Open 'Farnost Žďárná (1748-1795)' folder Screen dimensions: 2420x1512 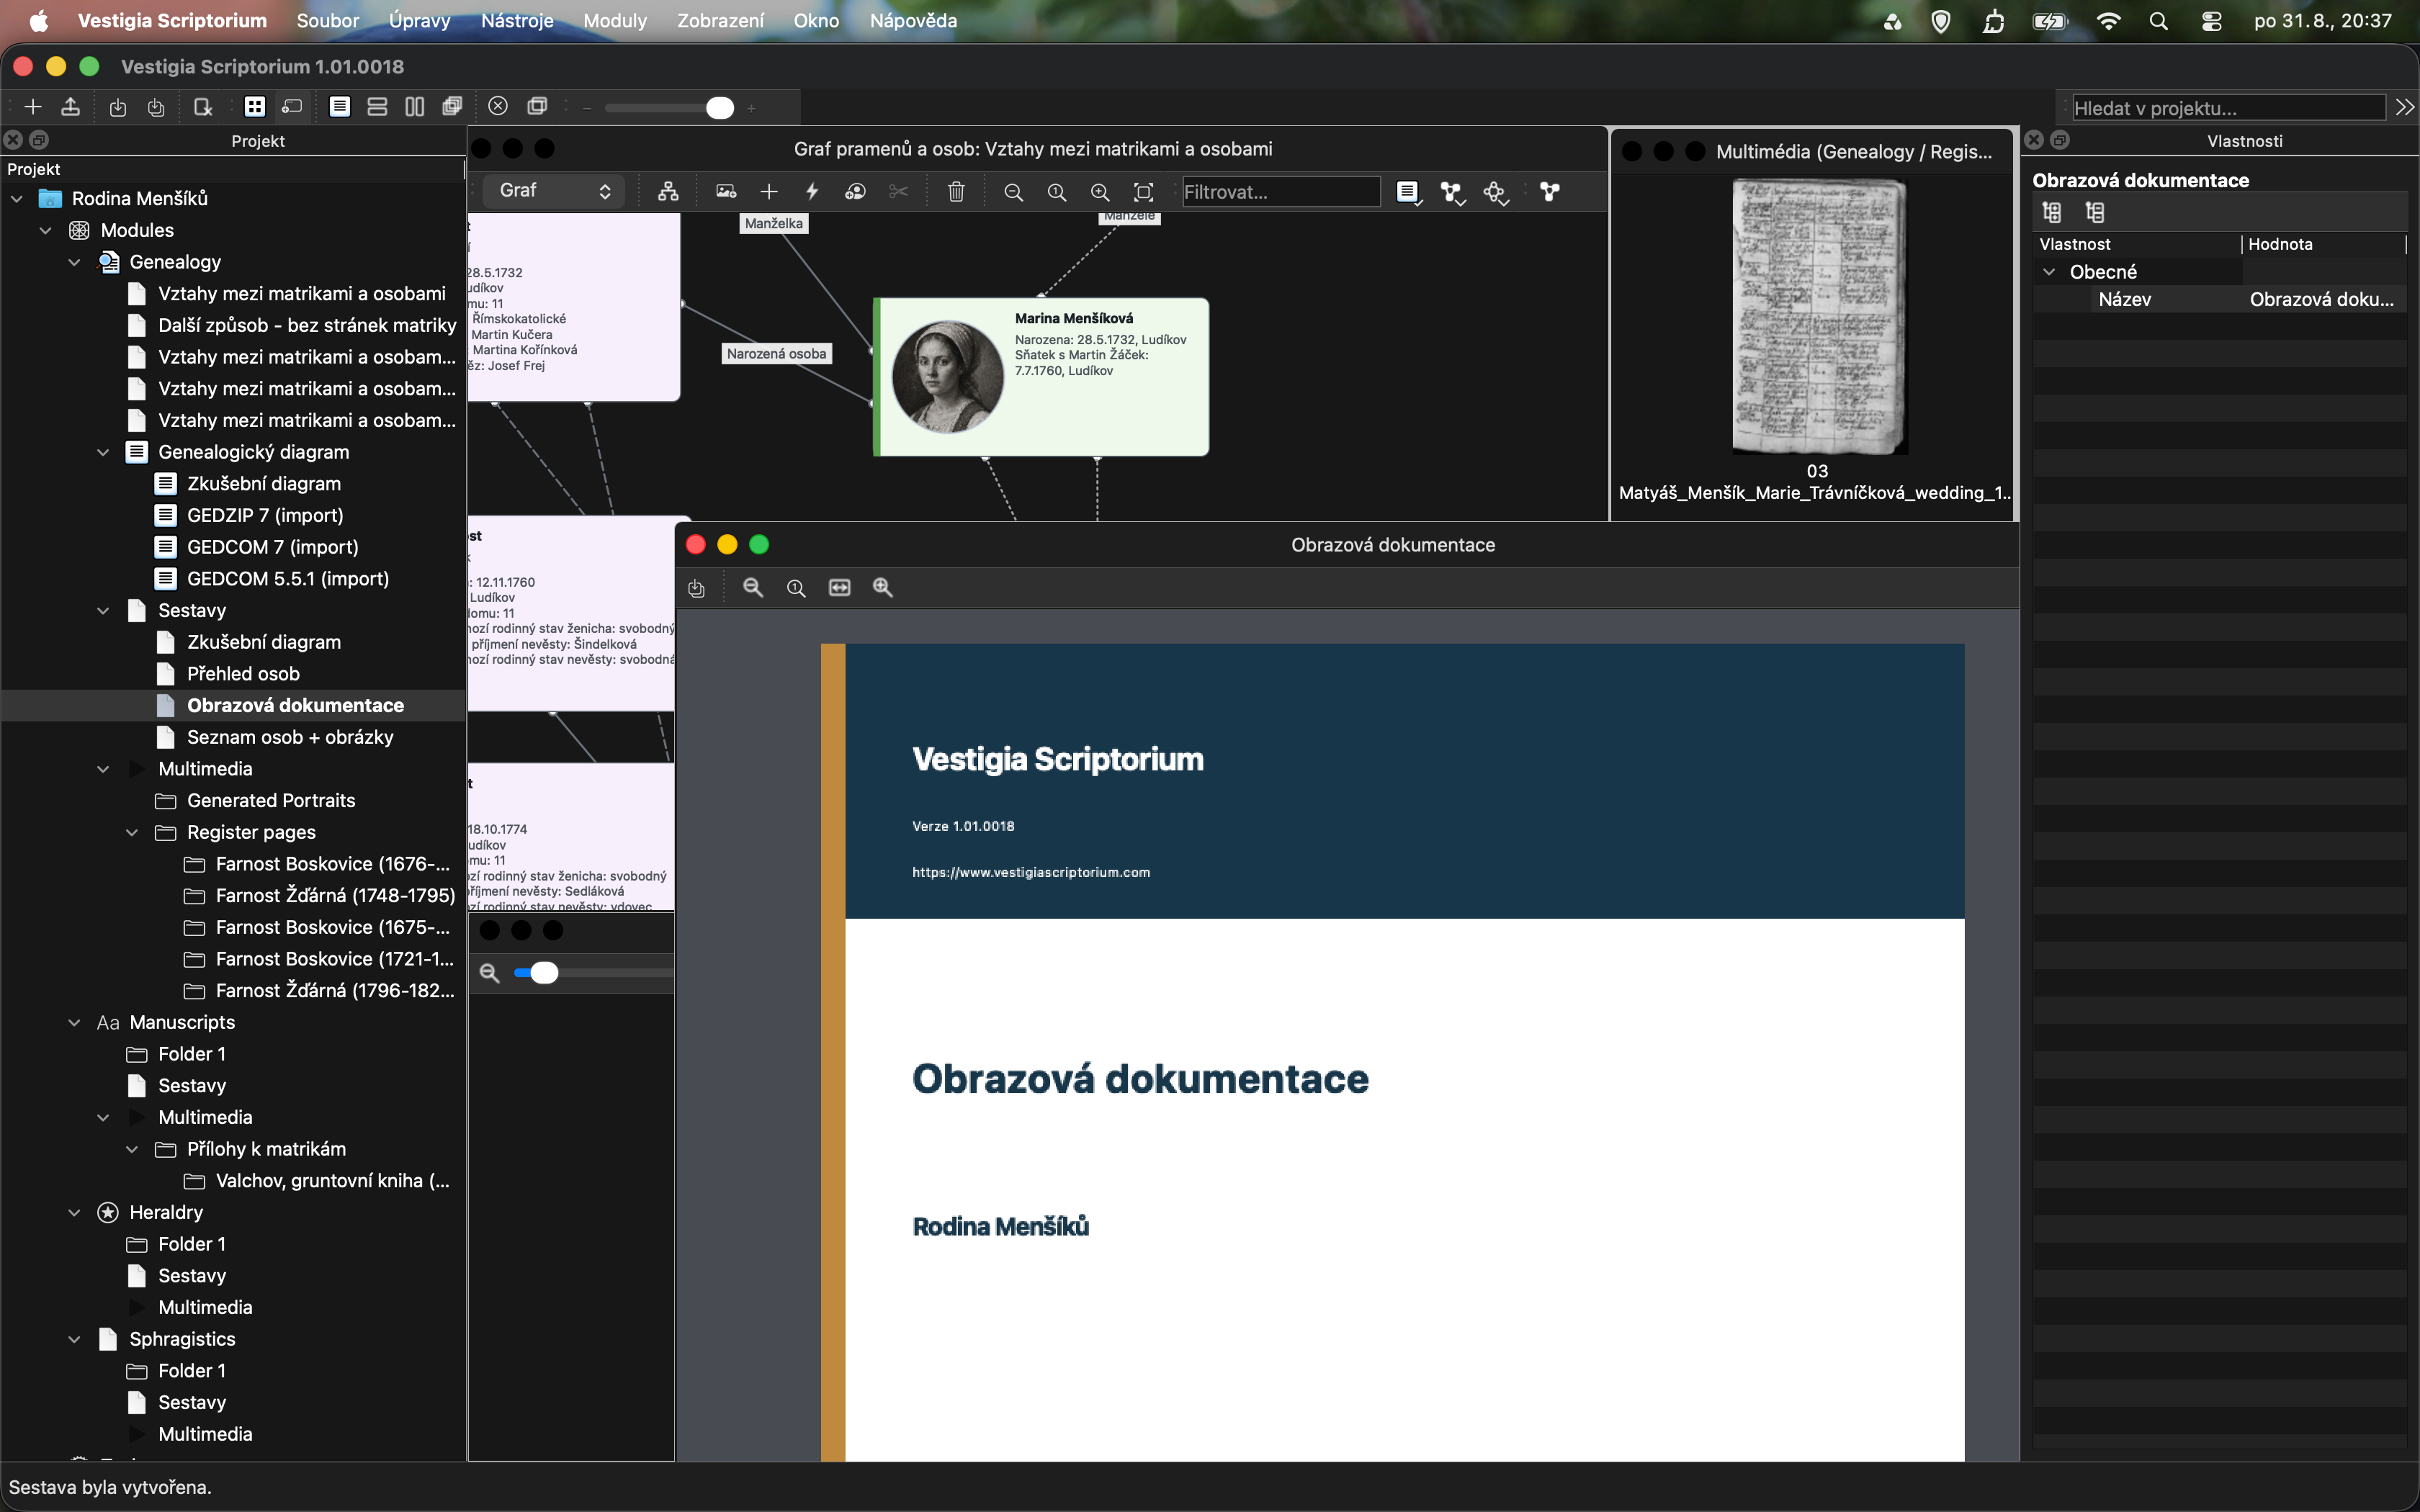point(335,895)
